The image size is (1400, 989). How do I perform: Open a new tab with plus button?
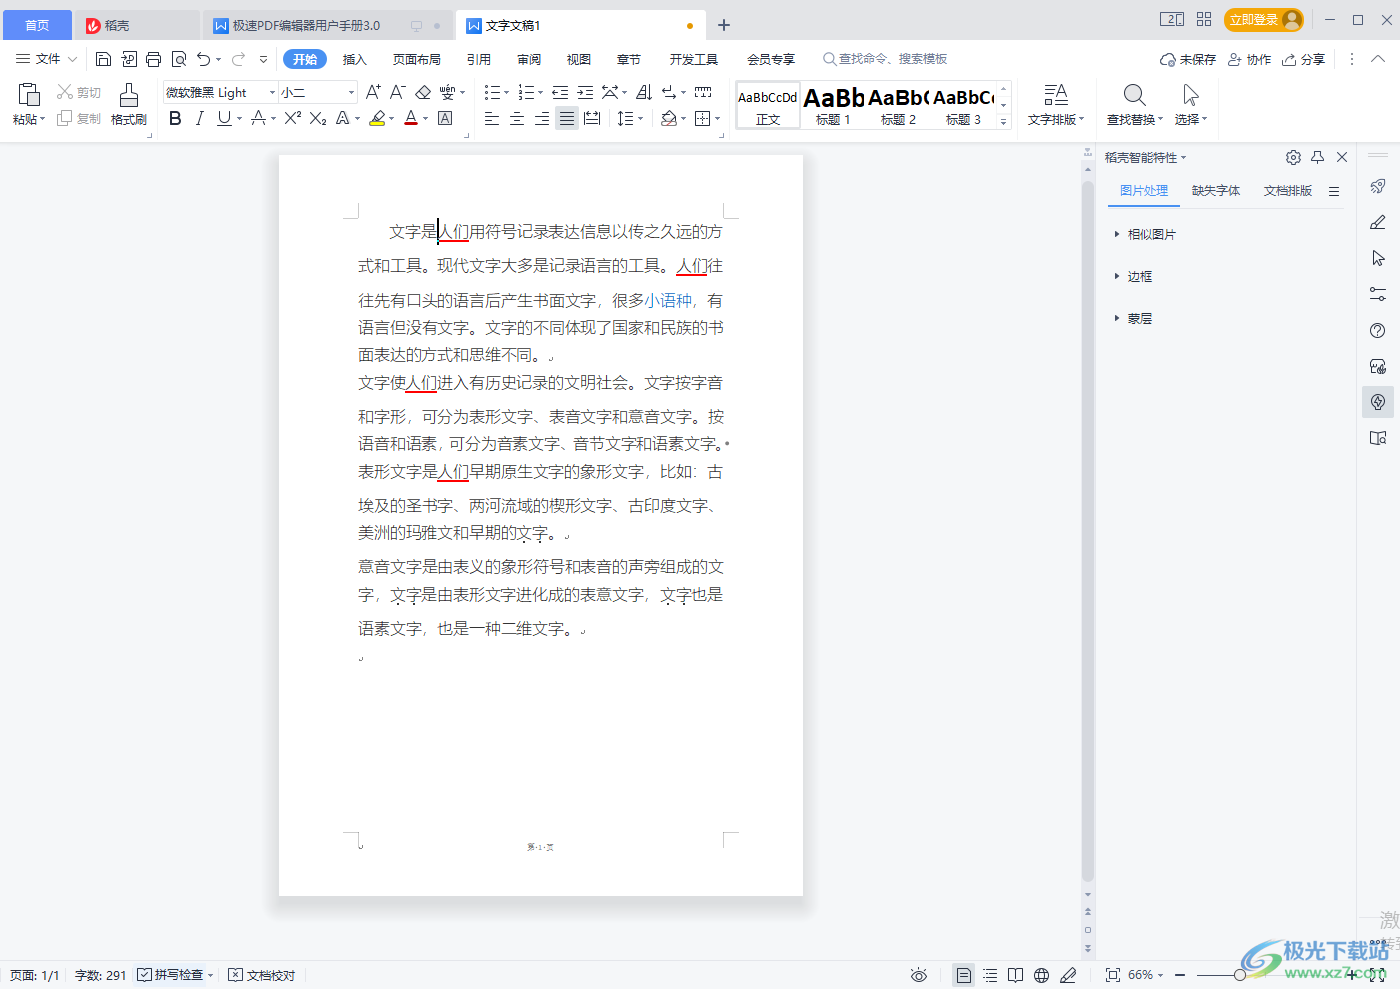click(x=724, y=25)
